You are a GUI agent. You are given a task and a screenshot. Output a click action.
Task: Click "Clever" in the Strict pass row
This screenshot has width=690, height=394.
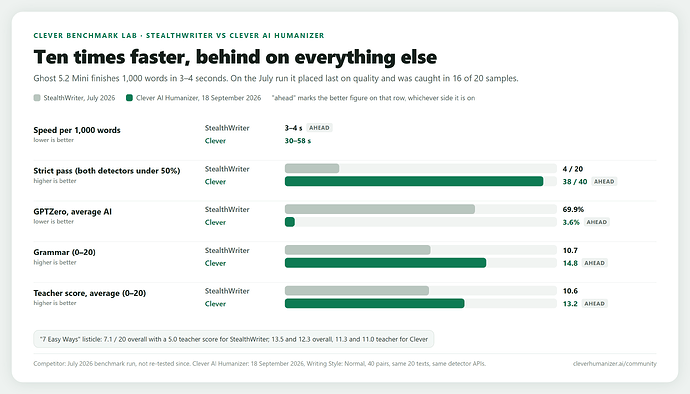215,181
